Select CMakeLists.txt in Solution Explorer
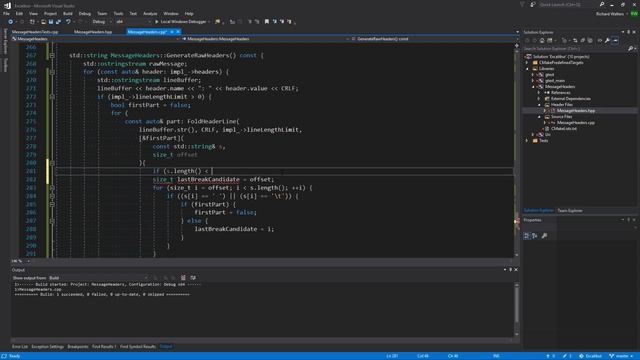640x360 pixels. (564, 129)
